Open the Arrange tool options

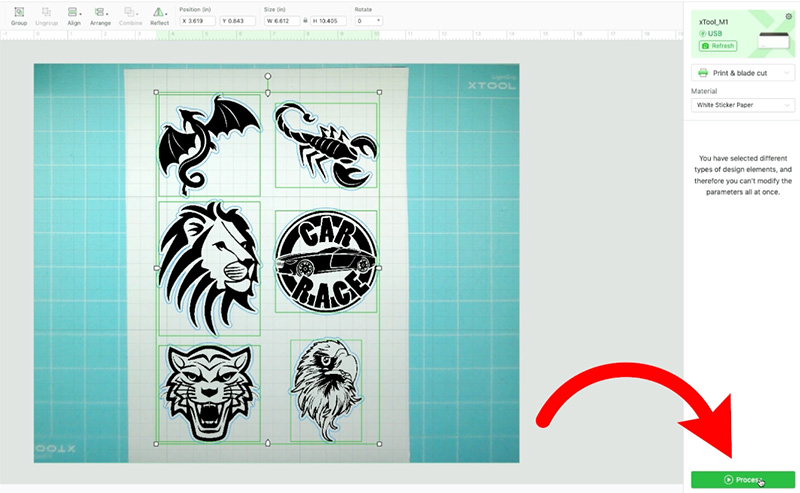pos(100,14)
